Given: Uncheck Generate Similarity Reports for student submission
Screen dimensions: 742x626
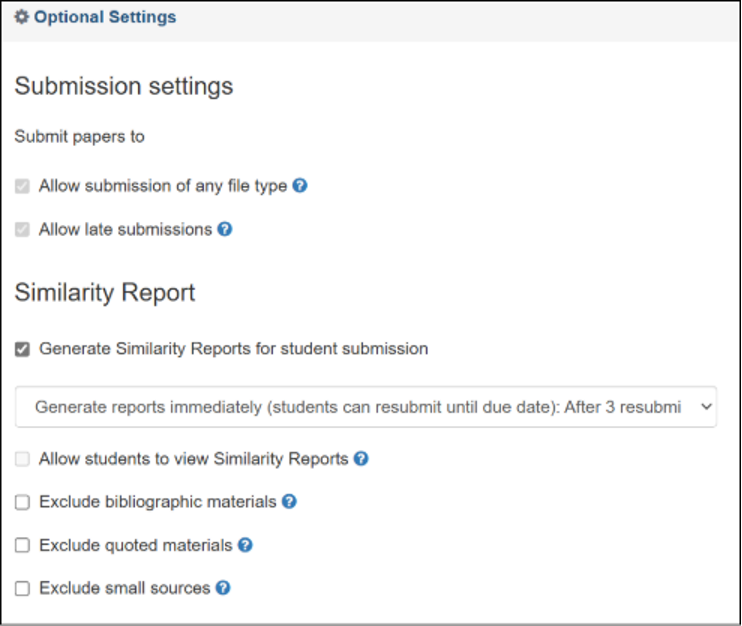Looking at the screenshot, I should pyautogui.click(x=22, y=349).
